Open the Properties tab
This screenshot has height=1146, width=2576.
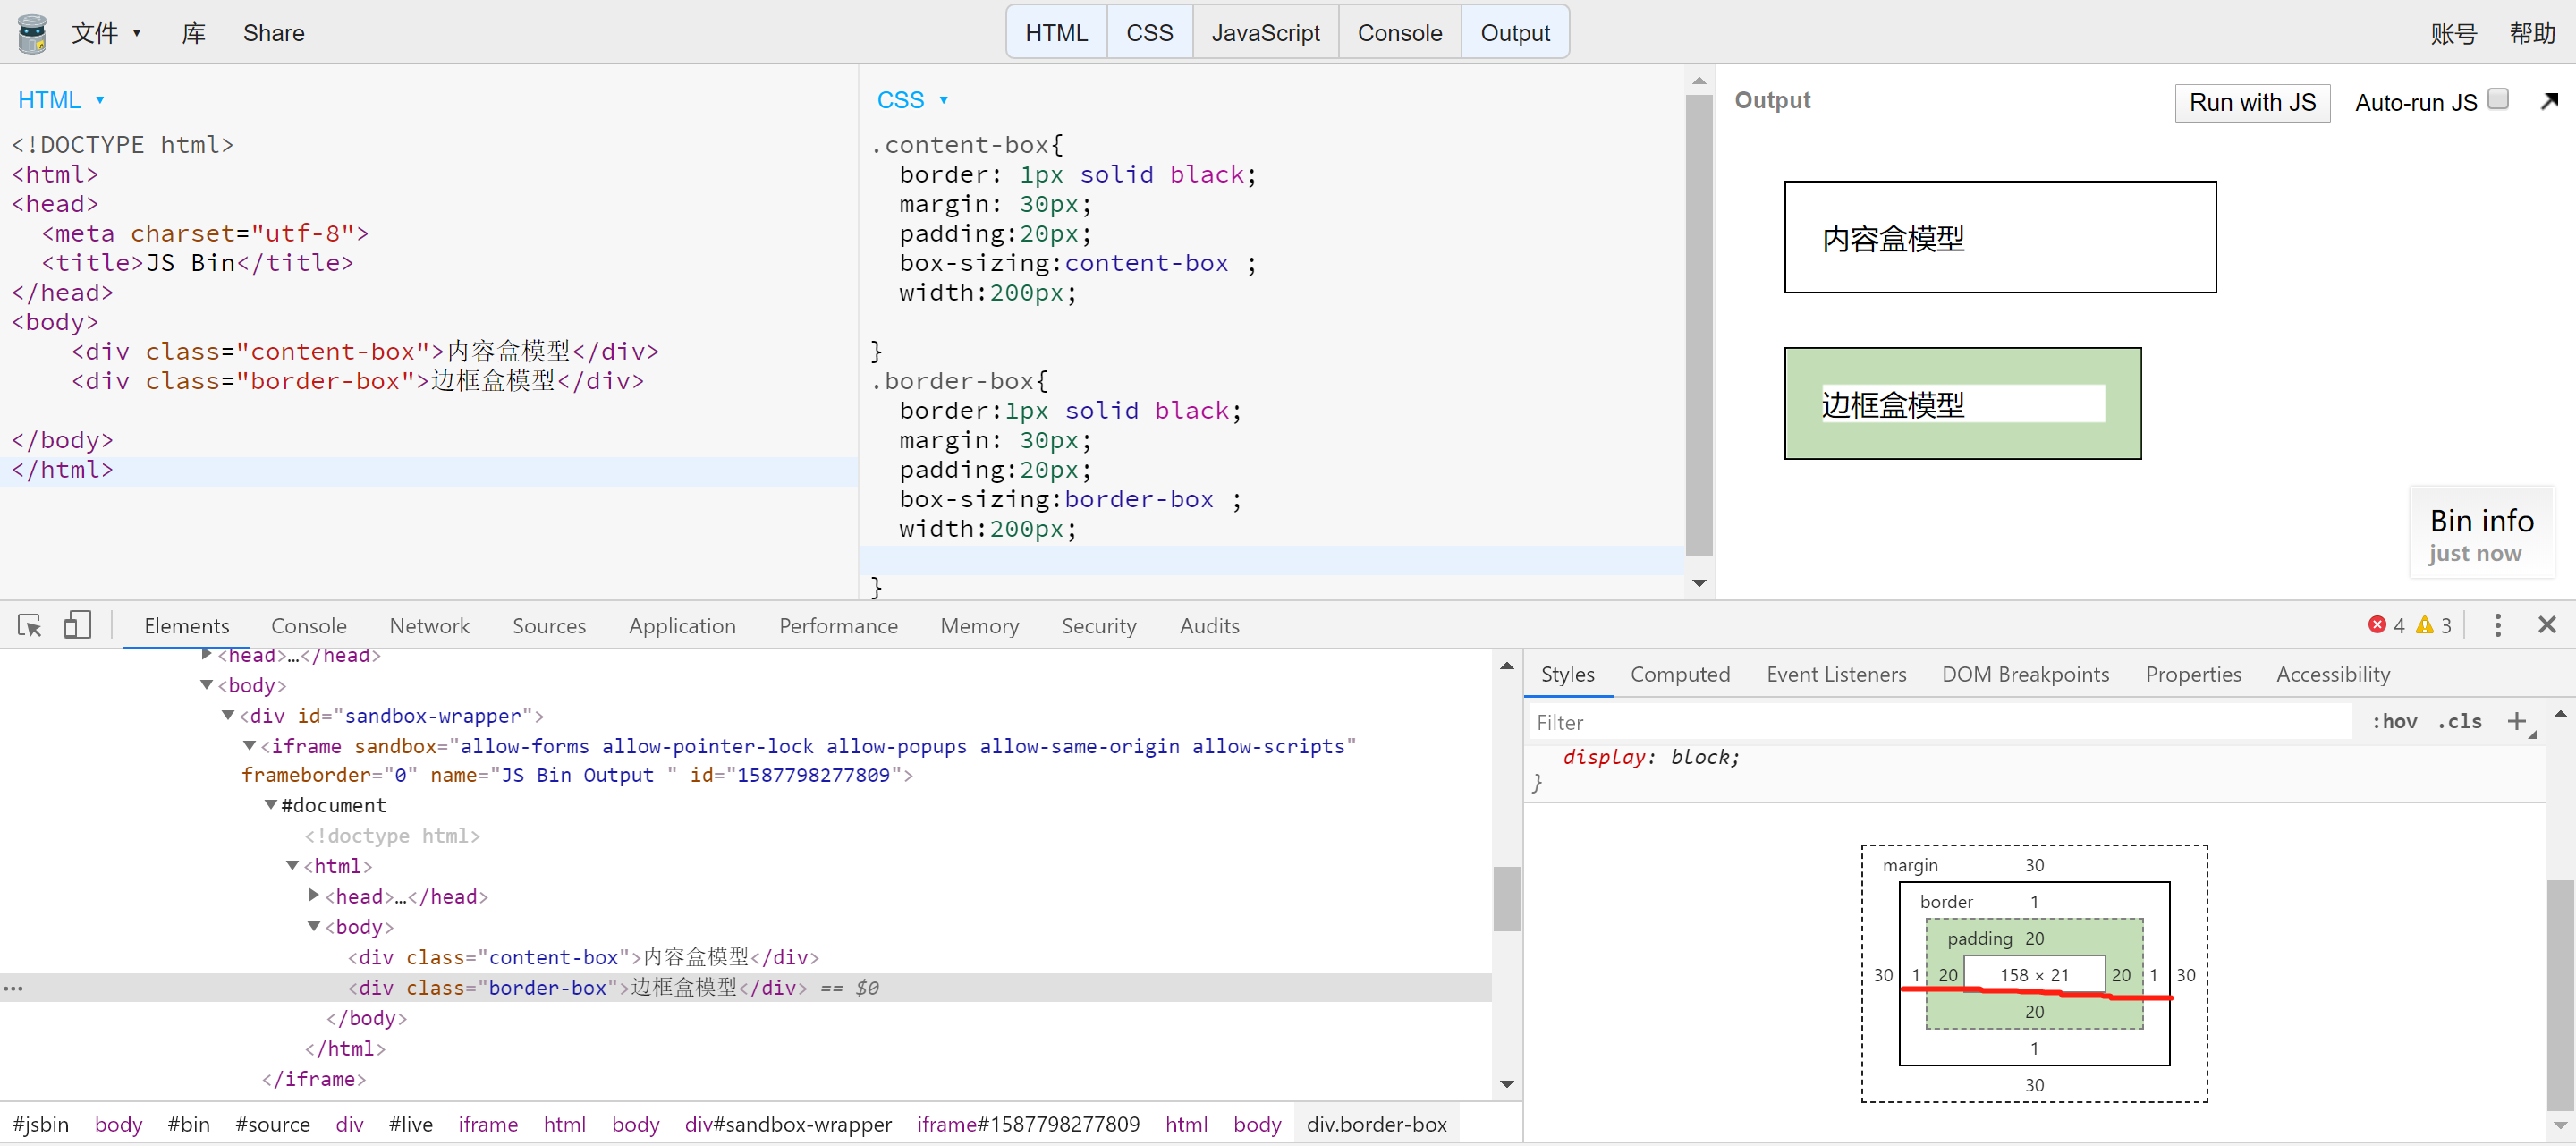coord(2193,674)
